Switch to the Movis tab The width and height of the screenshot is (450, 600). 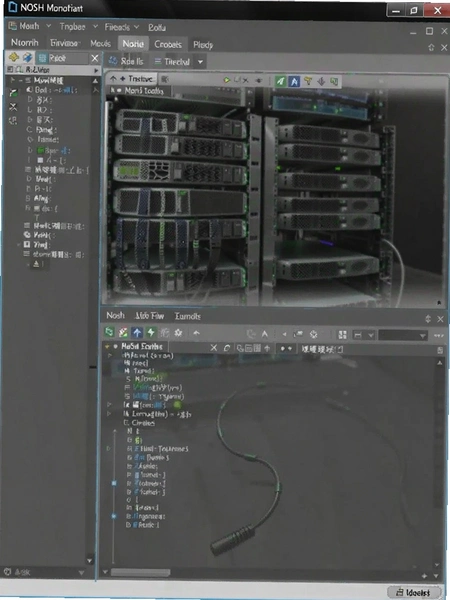coord(100,44)
